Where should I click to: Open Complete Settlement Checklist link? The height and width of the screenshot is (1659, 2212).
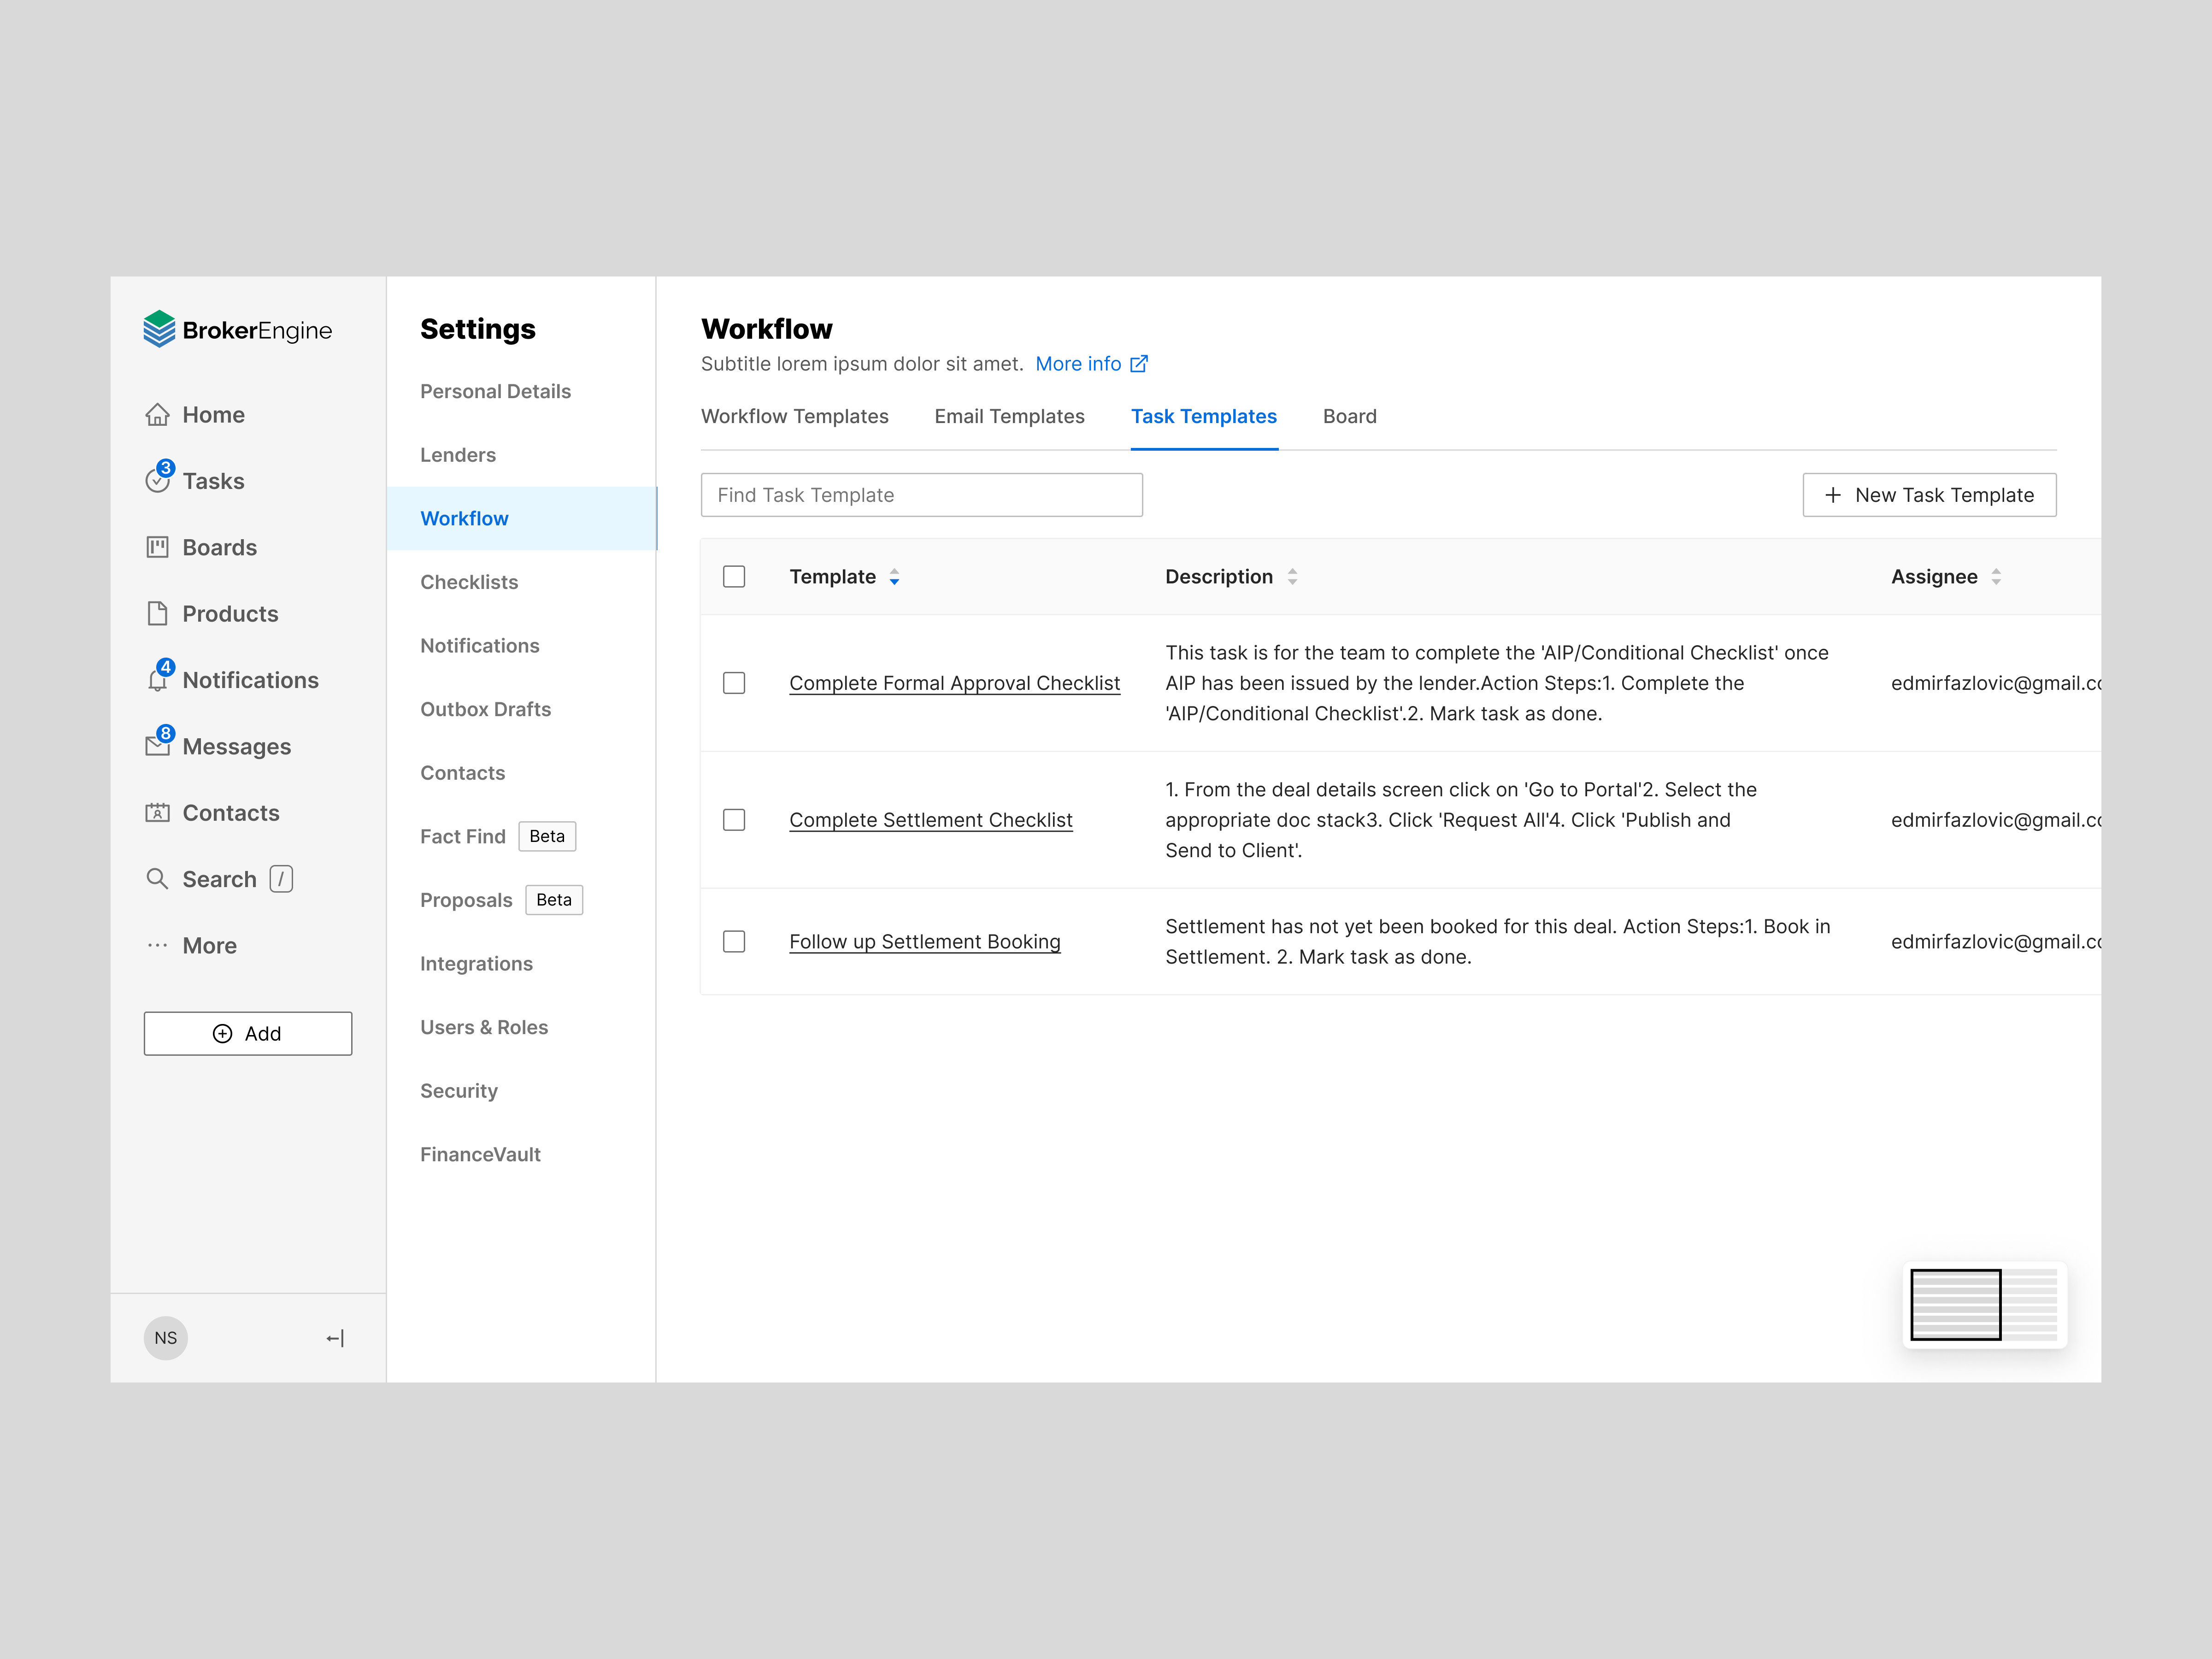click(x=930, y=820)
